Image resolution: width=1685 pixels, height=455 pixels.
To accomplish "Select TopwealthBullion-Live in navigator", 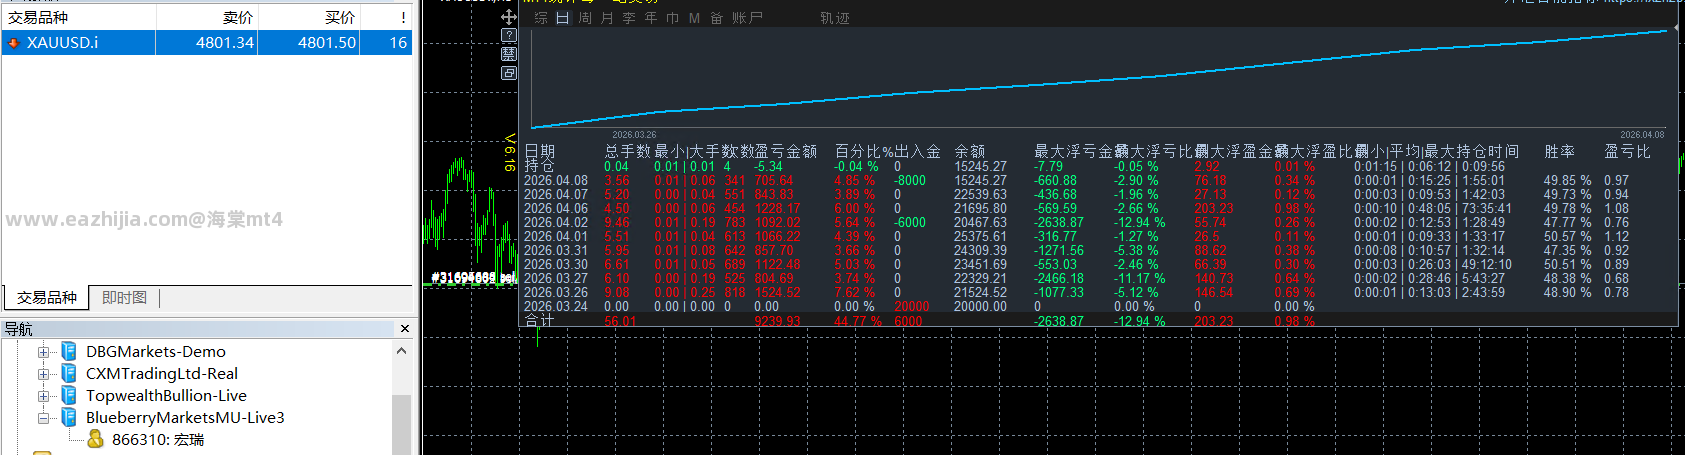I will coord(166,396).
